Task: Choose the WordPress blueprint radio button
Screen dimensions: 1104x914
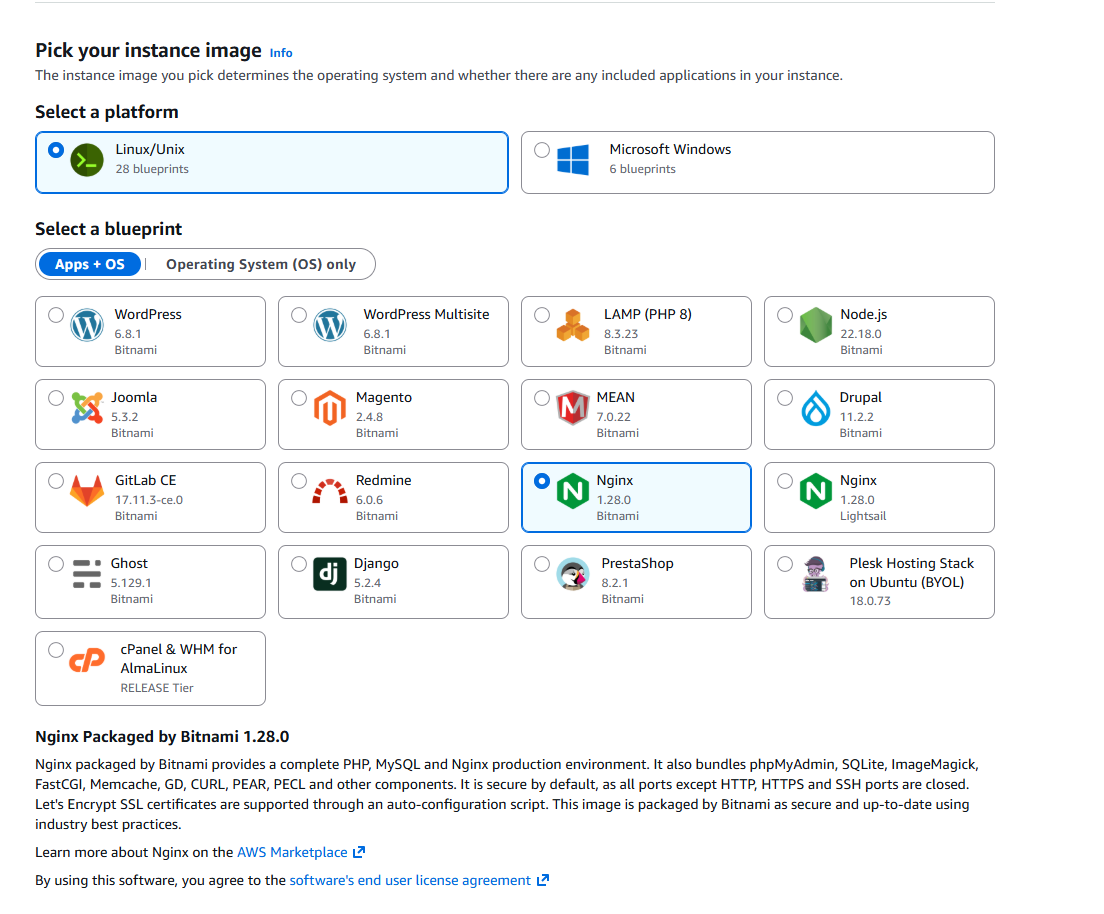Action: pyautogui.click(x=56, y=315)
